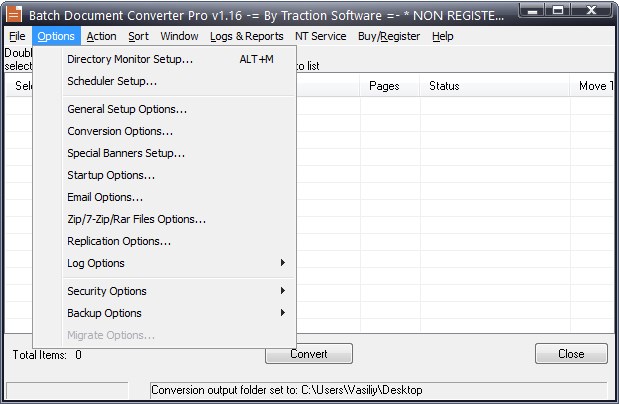Open Directory Monitor Setup menu entry
This screenshot has height=404, width=619.
click(x=130, y=59)
